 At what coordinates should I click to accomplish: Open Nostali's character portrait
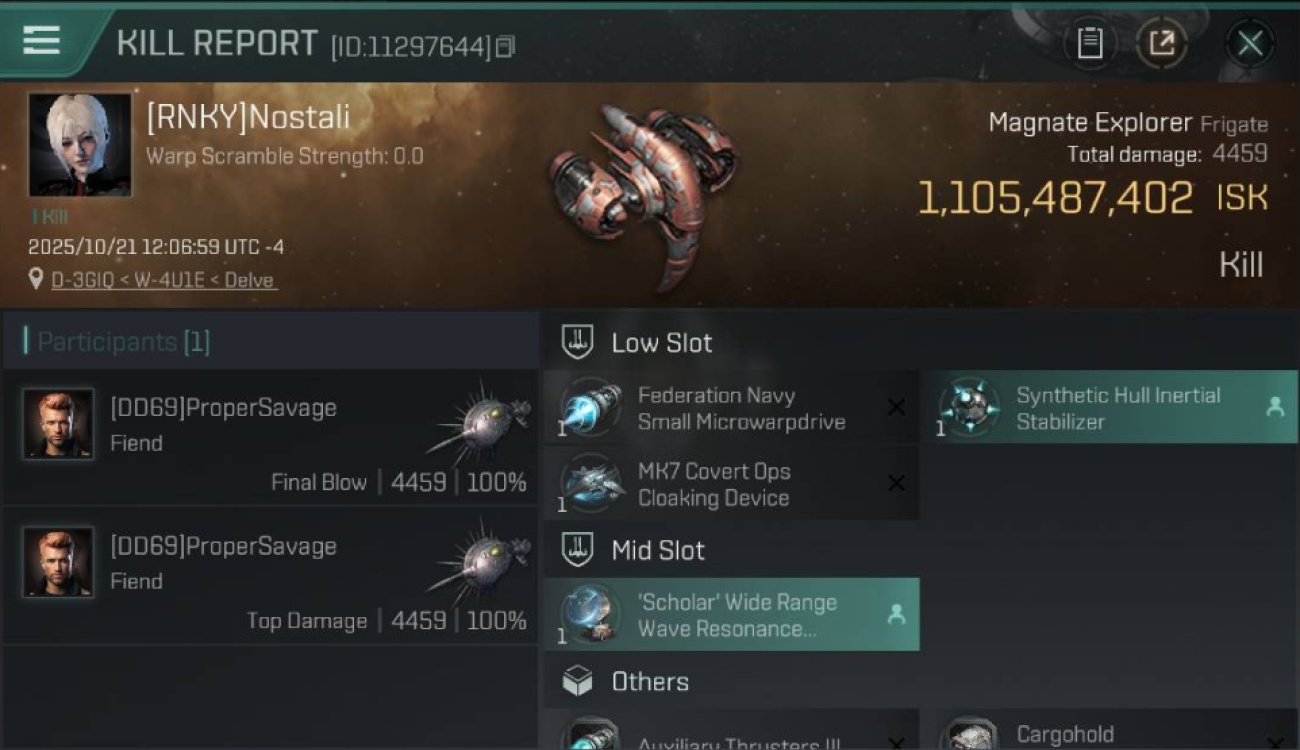(x=80, y=145)
